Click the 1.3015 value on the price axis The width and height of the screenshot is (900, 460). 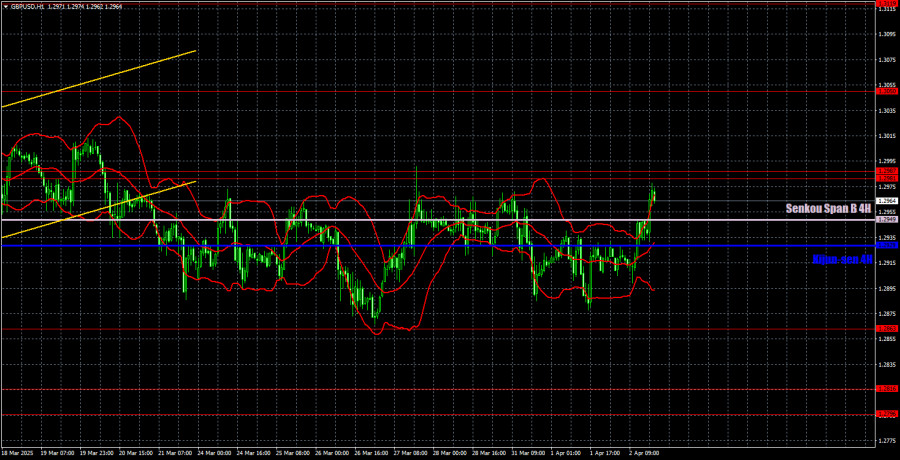(x=887, y=136)
